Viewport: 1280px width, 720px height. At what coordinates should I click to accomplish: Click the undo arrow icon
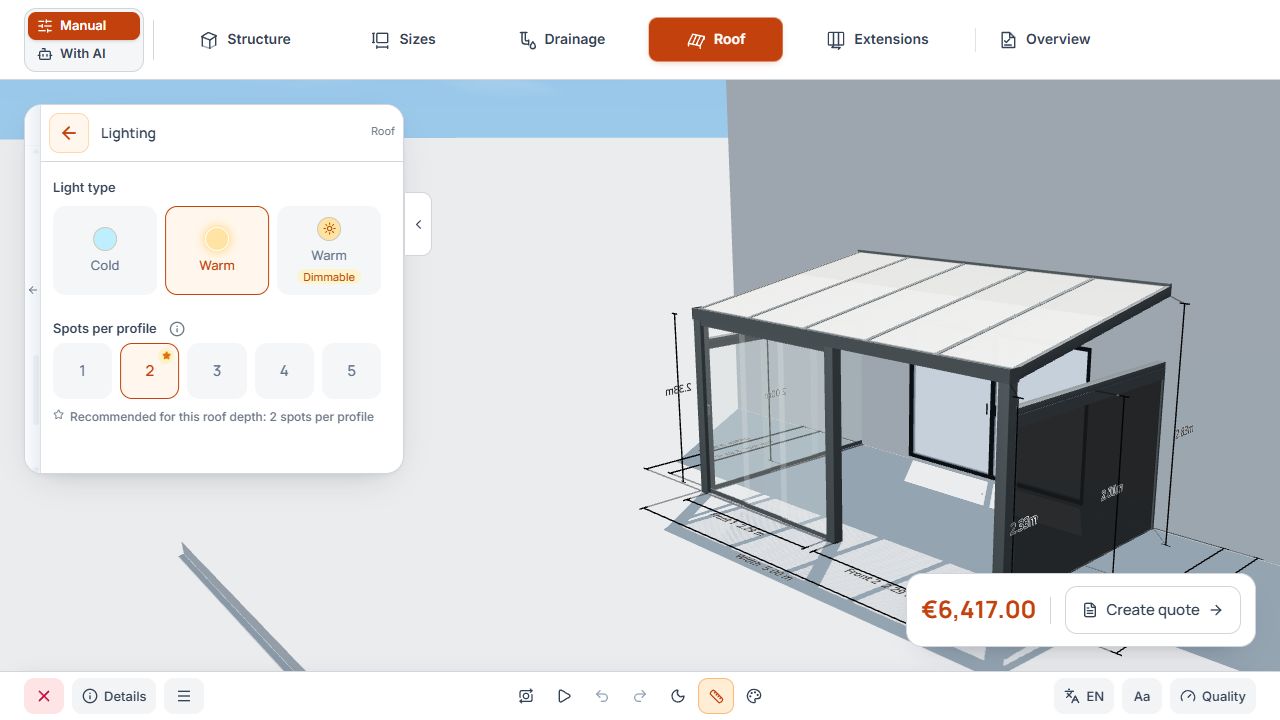[602, 696]
